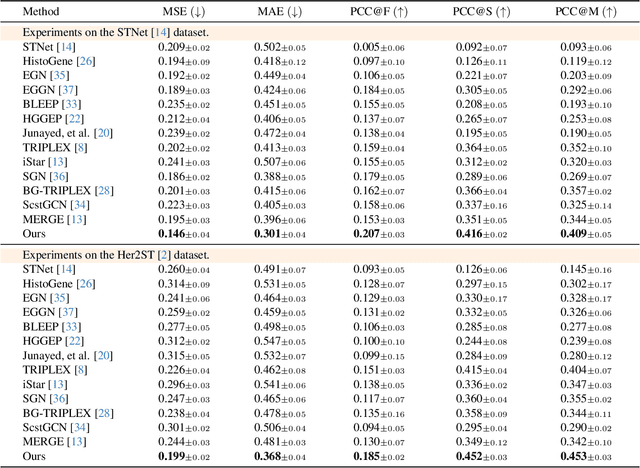Click 'Experiments on the STNet' section heading text
This screenshot has height=468, width=640.
85,32
